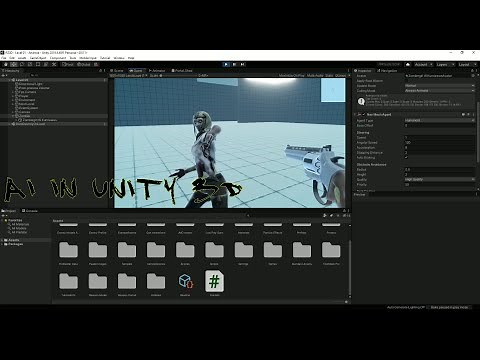480x360 pixels.
Task: Open the Quality High Quality dropdown
Action: click(440, 179)
